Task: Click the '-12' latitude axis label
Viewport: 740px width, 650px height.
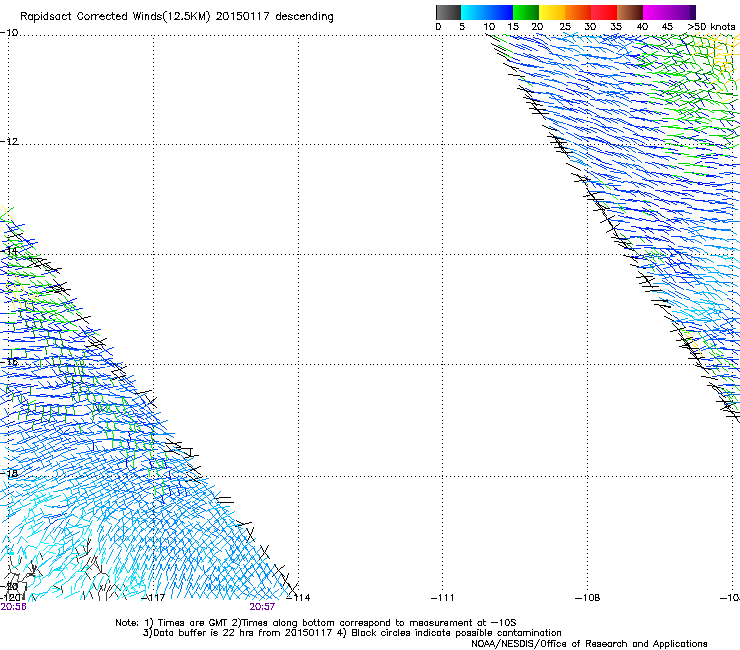Action: [9, 142]
